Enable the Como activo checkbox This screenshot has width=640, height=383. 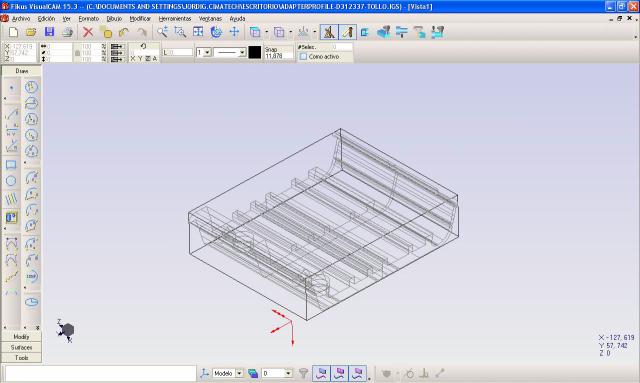(x=303, y=57)
